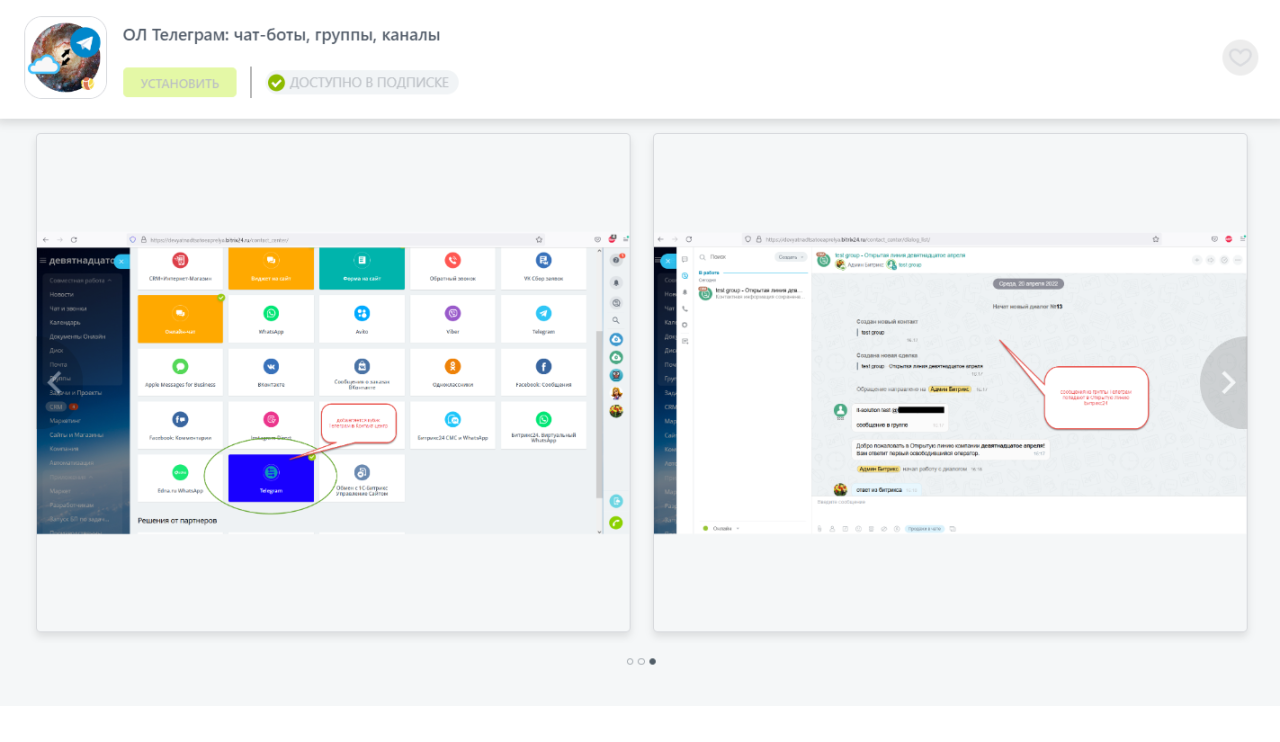The width and height of the screenshot is (1280, 742).
Task: Go to the previous screenshot with the left arrow
Action: point(54,382)
